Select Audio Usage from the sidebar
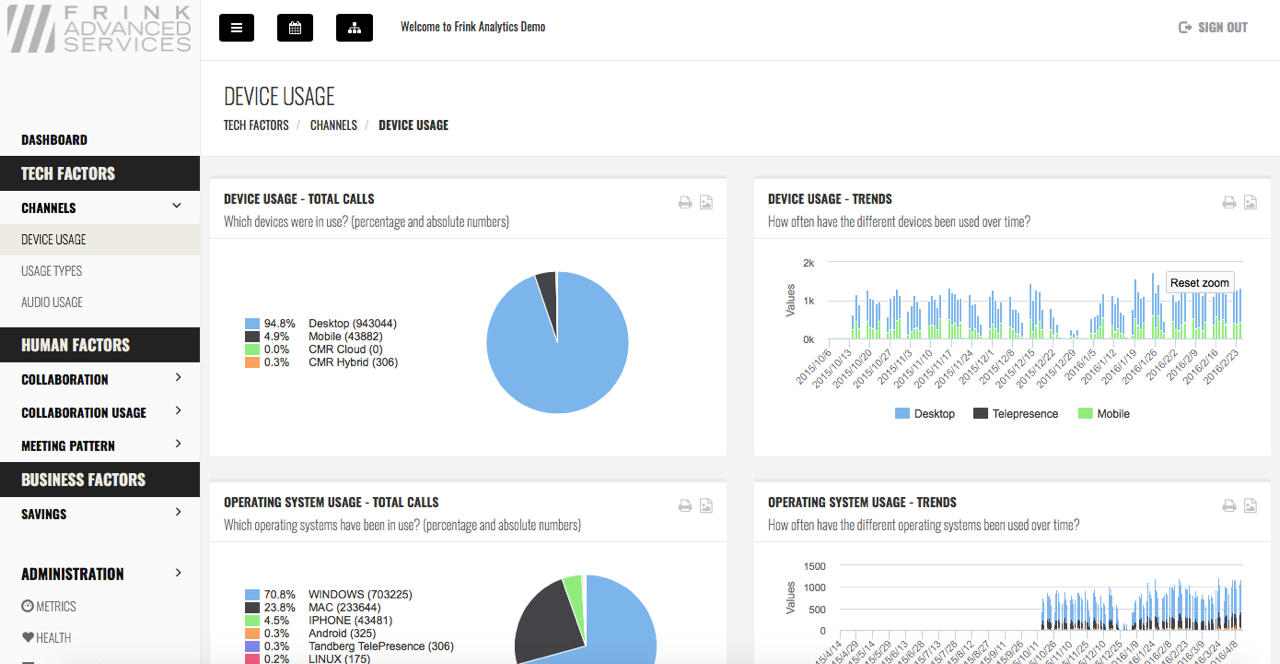Viewport: 1280px width, 664px height. coord(52,302)
